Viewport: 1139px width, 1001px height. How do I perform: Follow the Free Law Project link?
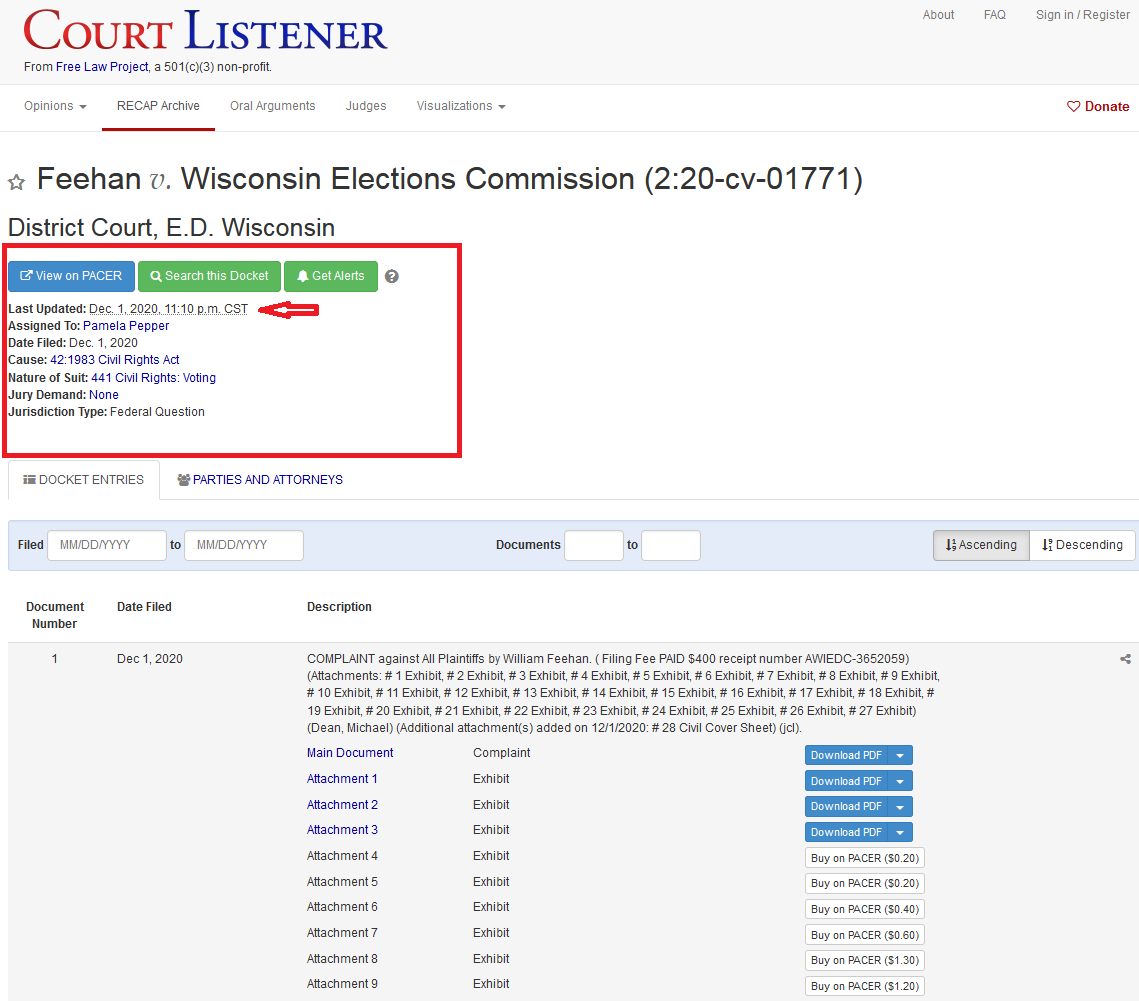pos(102,67)
